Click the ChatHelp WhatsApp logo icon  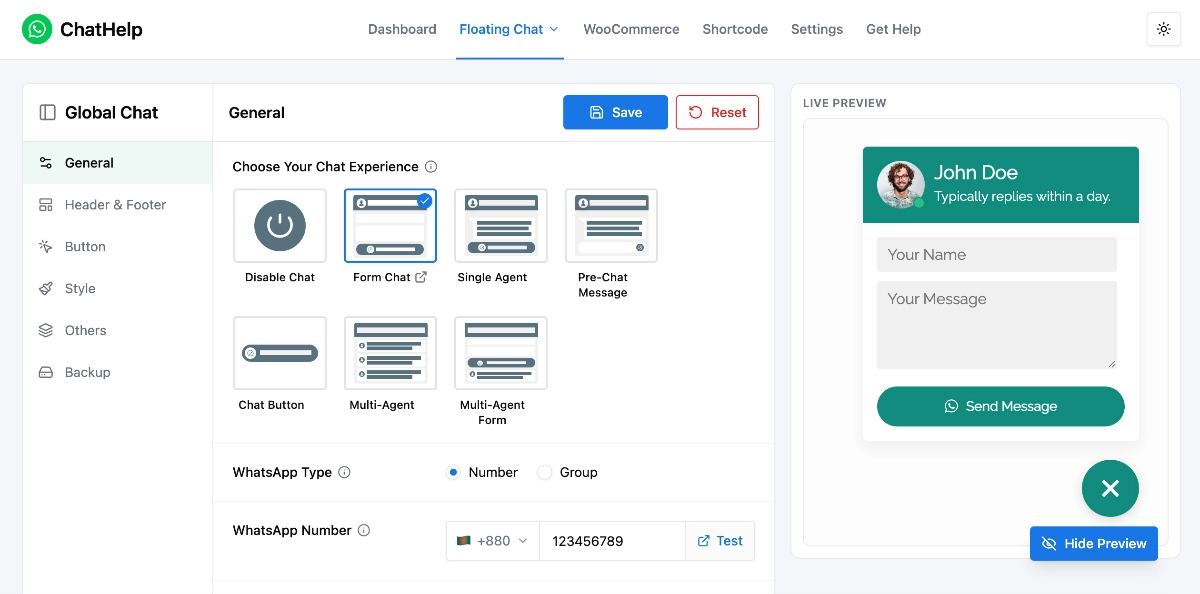[x=37, y=29]
